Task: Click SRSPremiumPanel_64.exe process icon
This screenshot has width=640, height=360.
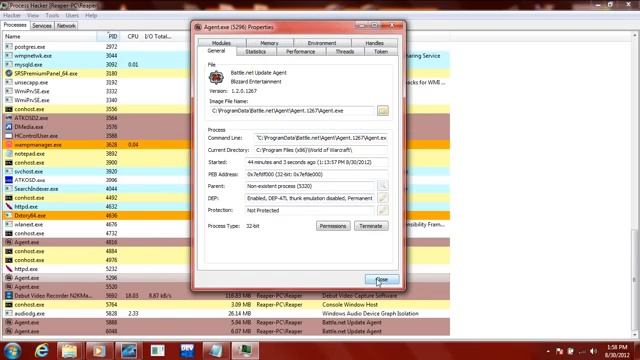Action: 9,73
